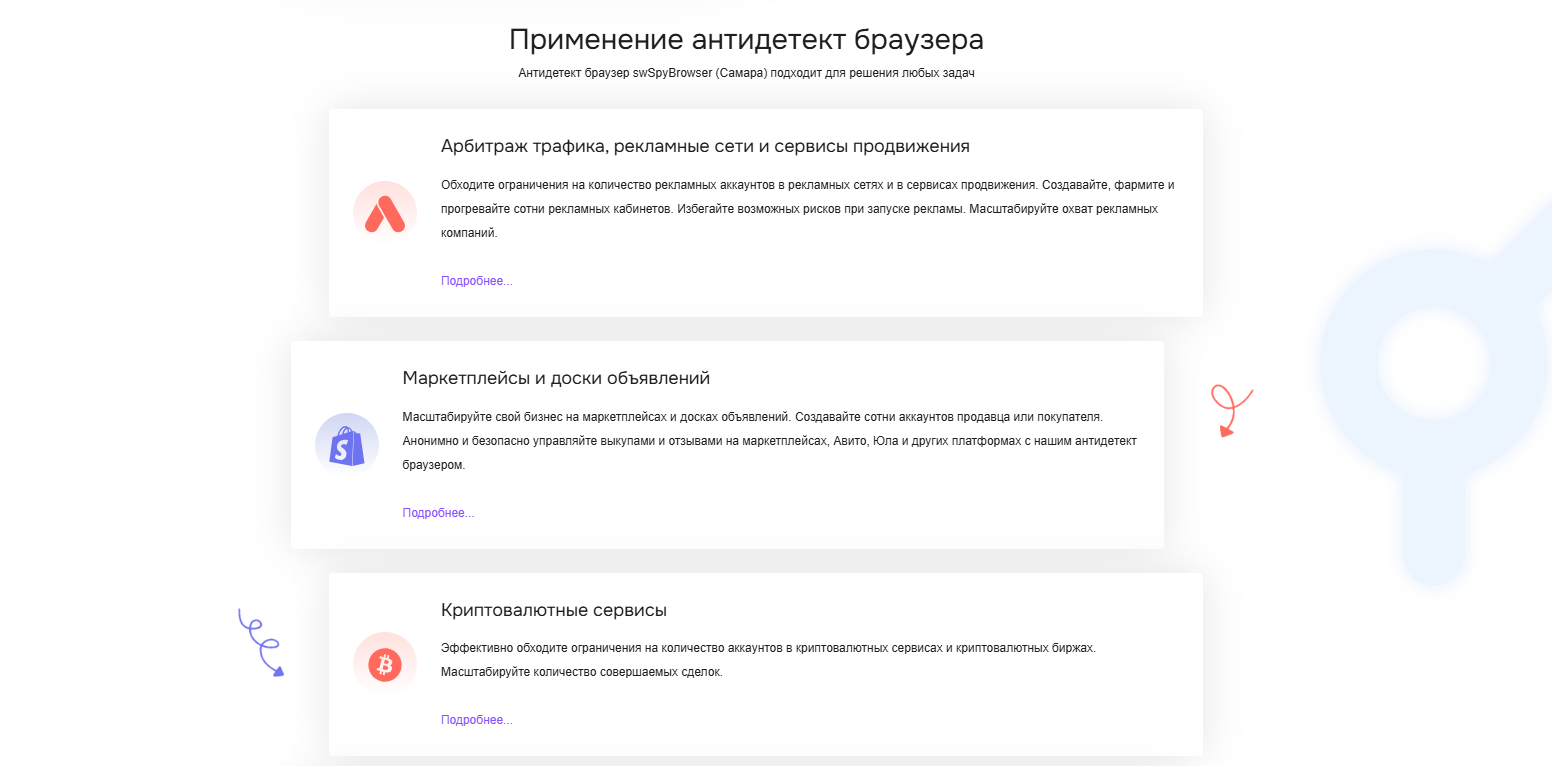Click the red Google Ads style icon
Screen dimensions: 1552x766
tap(385, 213)
